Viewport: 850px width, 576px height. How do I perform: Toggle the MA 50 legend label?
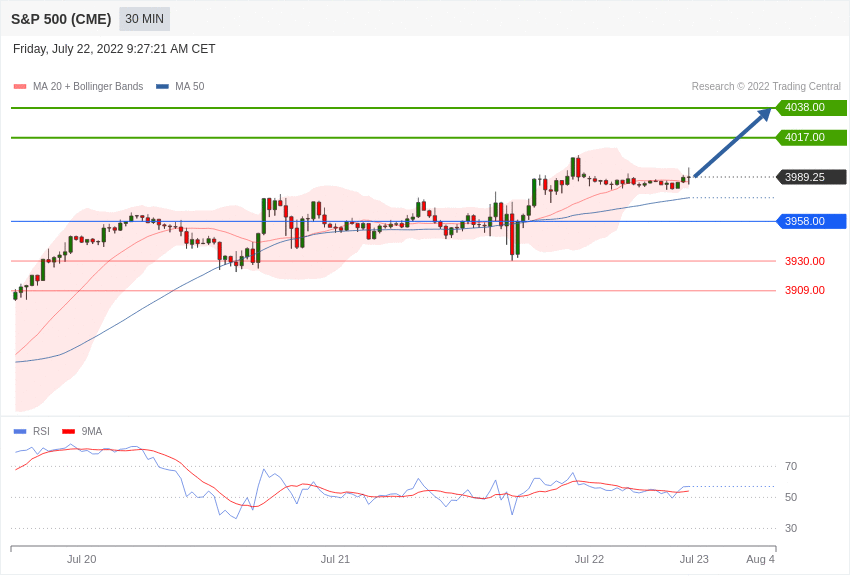coord(190,86)
